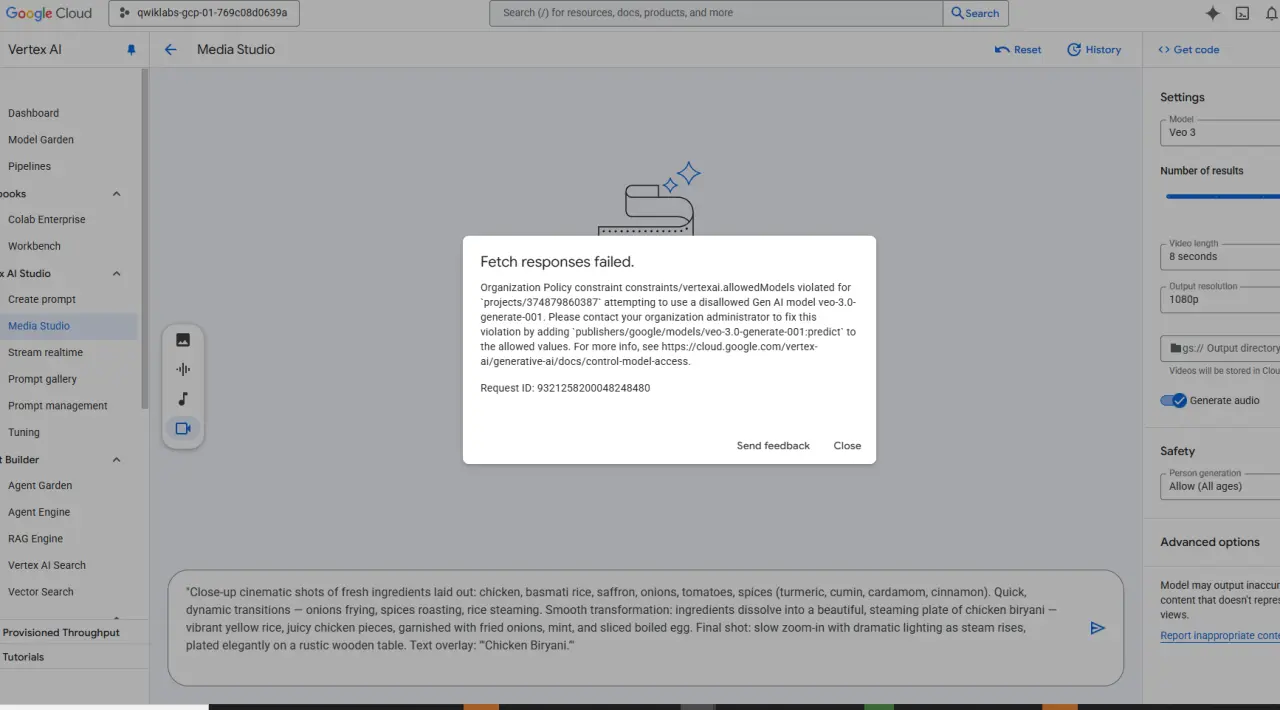Open Stream realtime

45,352
